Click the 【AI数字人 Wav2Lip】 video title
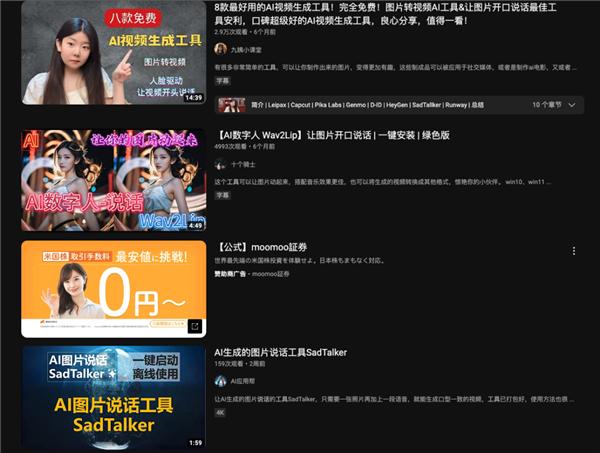 coord(332,135)
